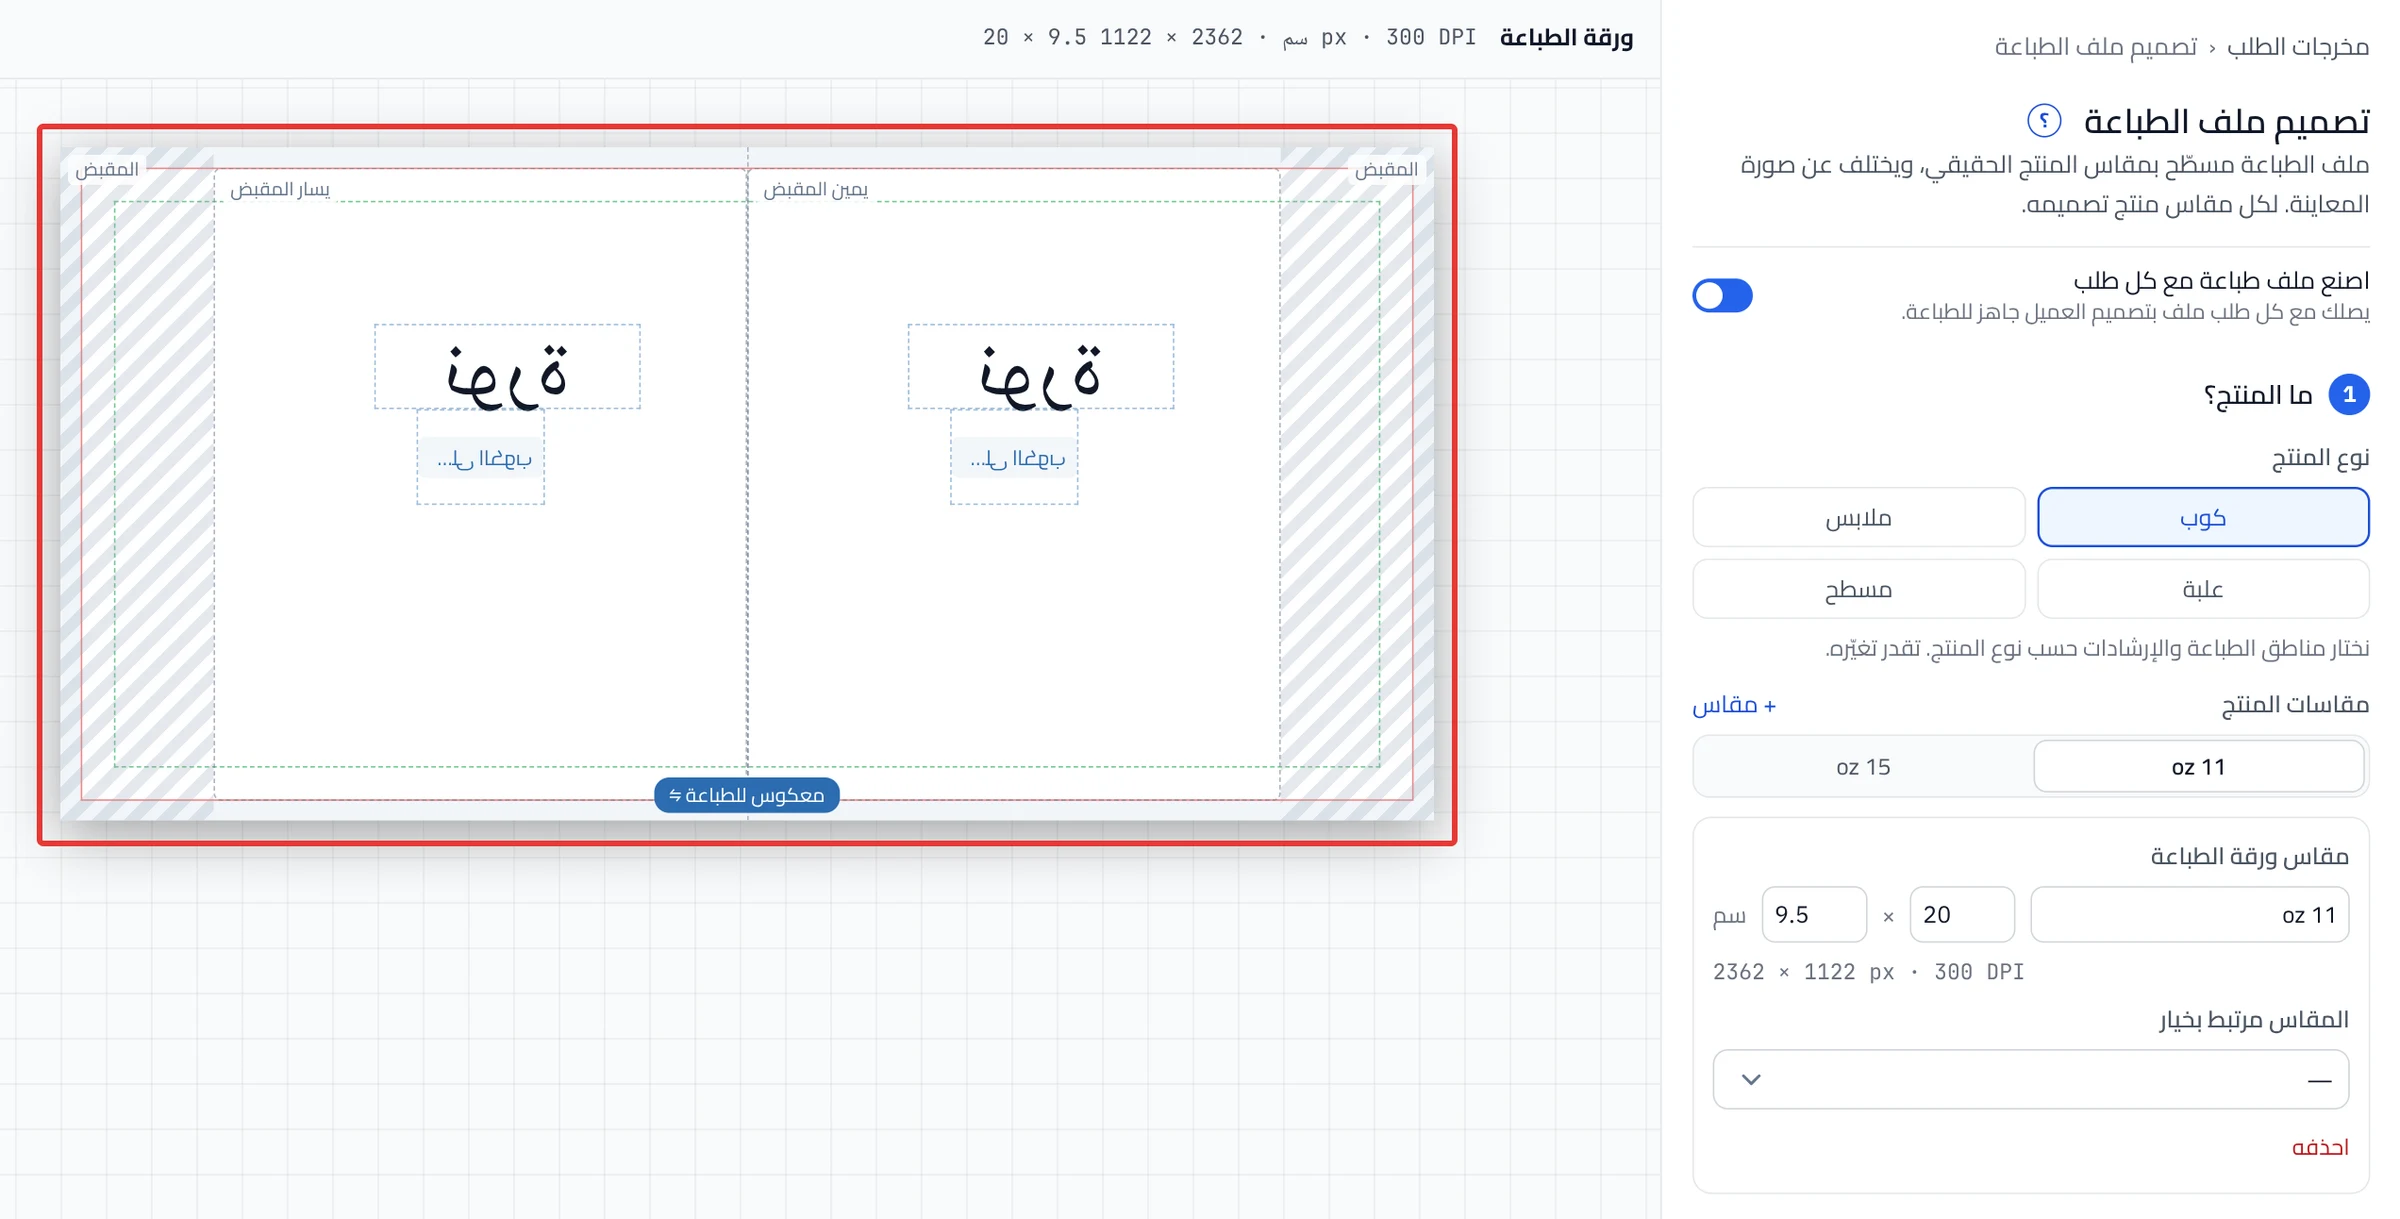The width and height of the screenshot is (2400, 1219).
Task: Select the large Arabic text box left of handle
Action: (x=507, y=366)
